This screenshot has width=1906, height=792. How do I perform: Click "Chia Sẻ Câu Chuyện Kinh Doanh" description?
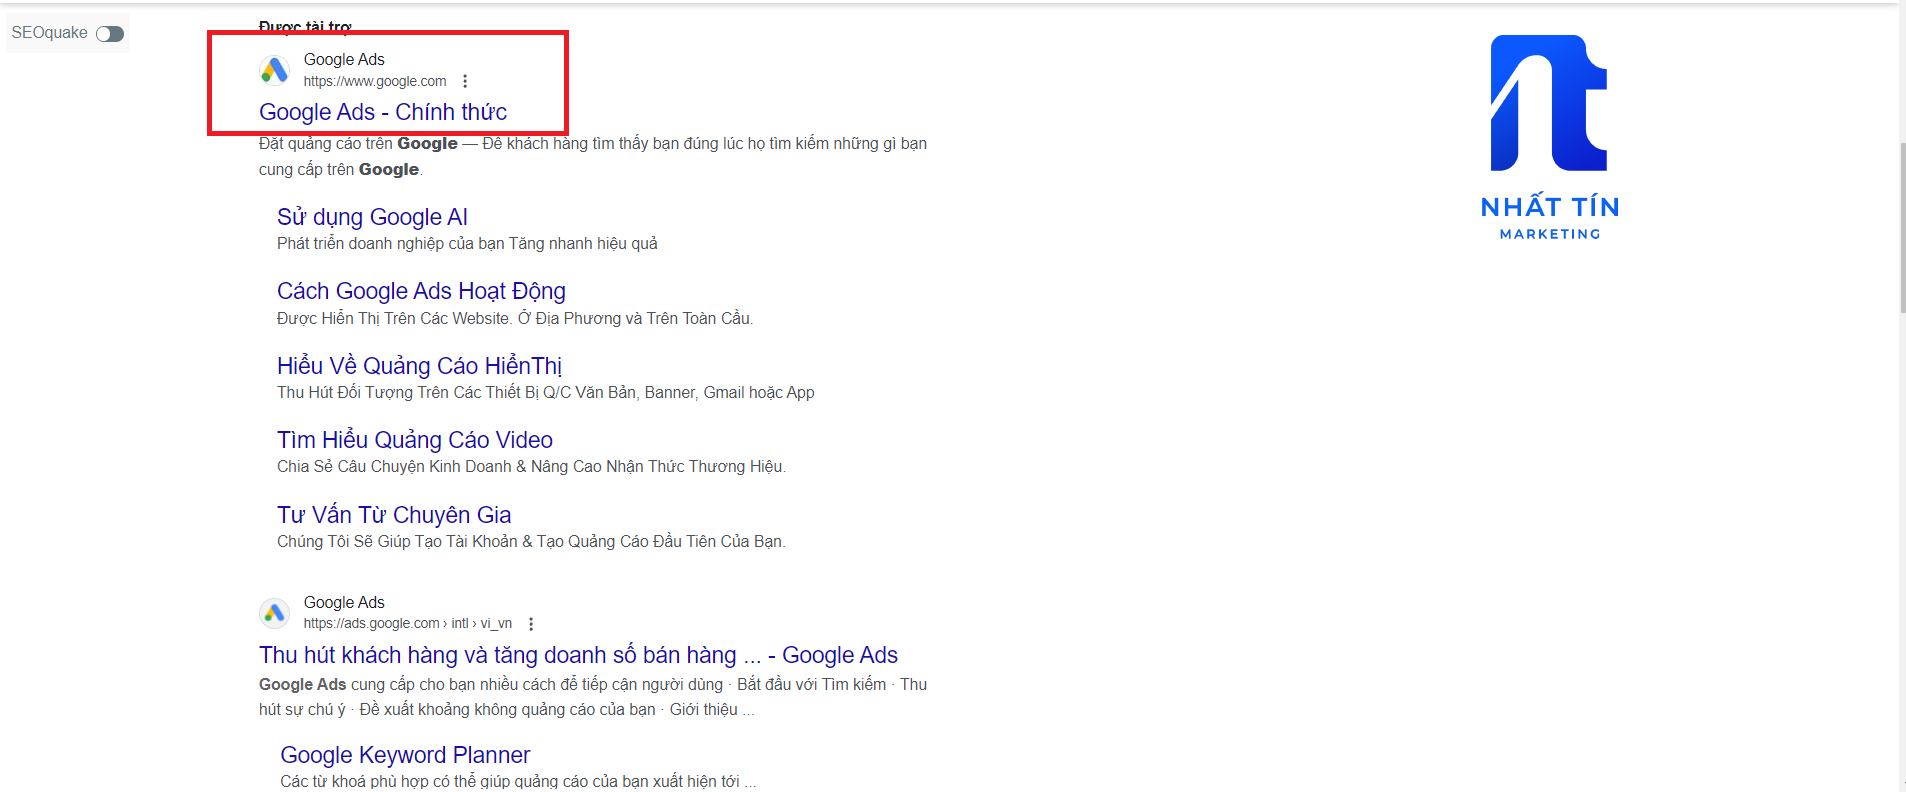(x=531, y=467)
